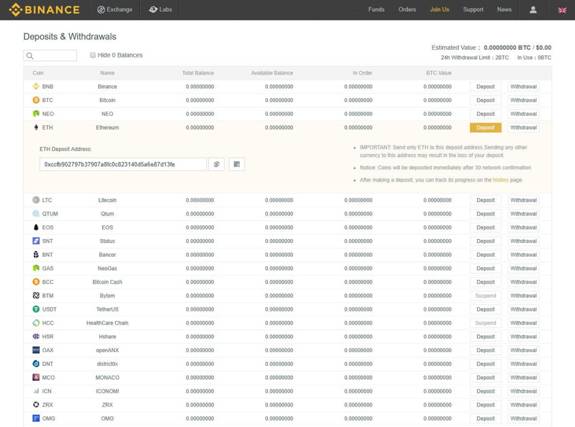
Task: Open language selector flag icon
Action: (x=562, y=10)
